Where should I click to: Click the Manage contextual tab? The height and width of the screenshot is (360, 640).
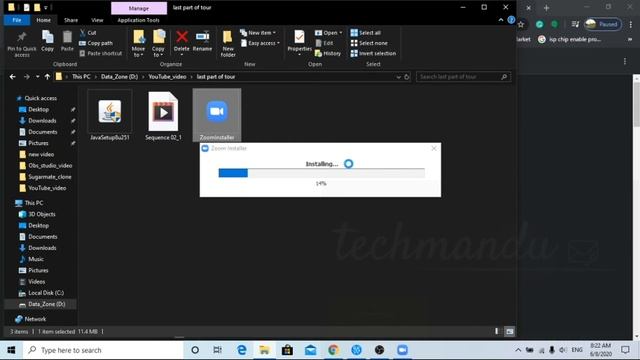(139, 8)
